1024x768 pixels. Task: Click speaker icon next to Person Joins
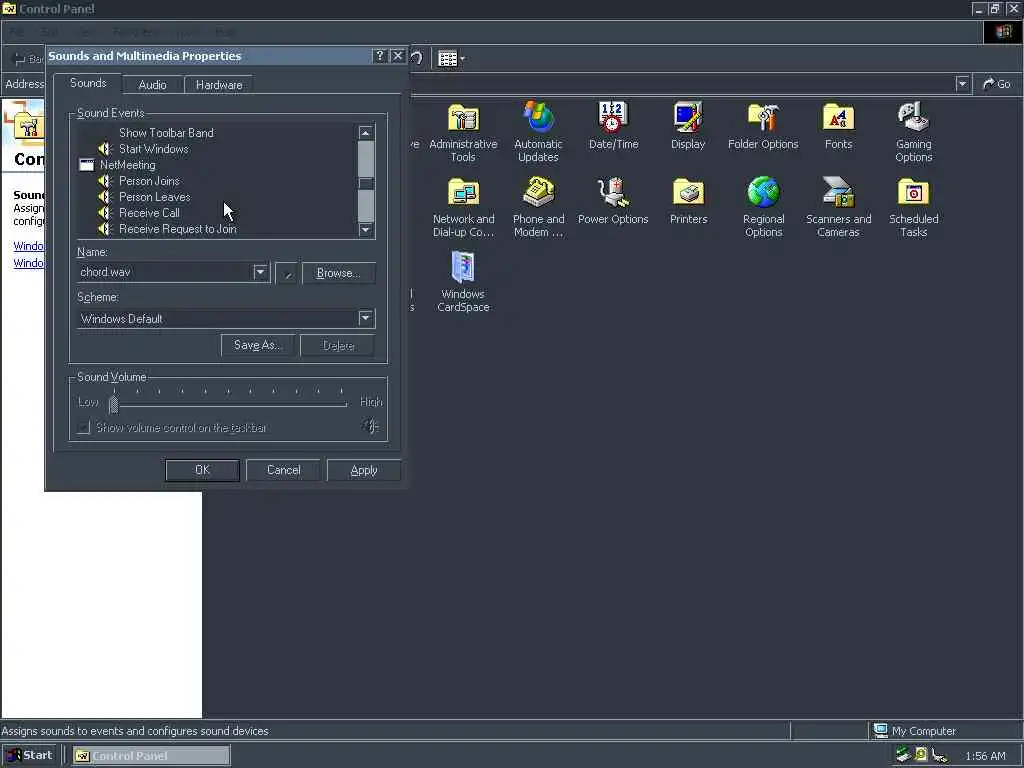click(x=105, y=181)
